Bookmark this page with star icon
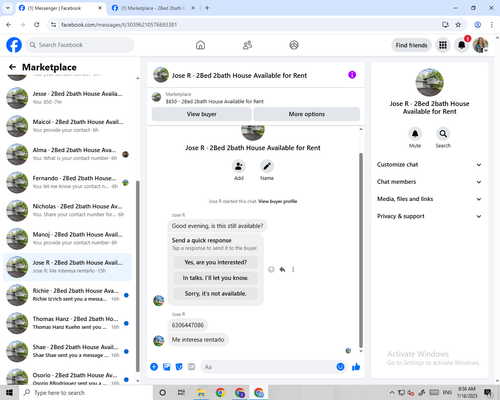This screenshot has width=500, height=400. (x=458, y=25)
